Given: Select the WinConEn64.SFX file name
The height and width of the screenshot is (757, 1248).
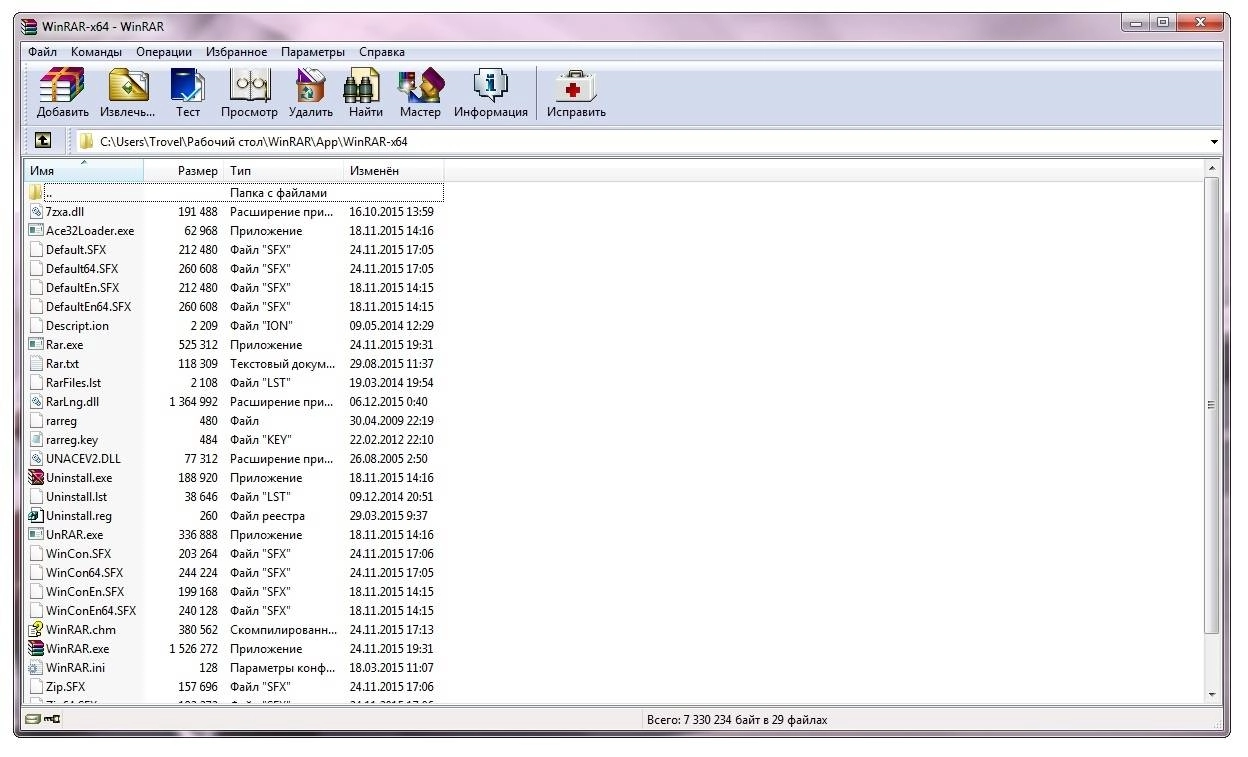Looking at the screenshot, I should click(91, 611).
